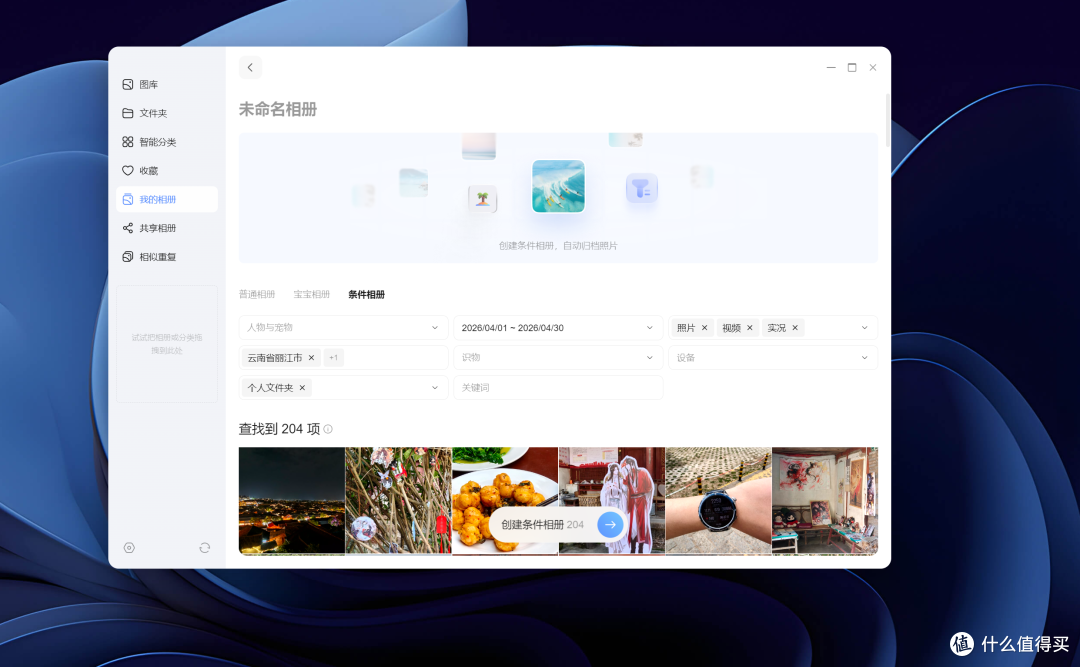Click the 查找到 204 项 result text
Screen dimensions: 1080x667
(279, 429)
